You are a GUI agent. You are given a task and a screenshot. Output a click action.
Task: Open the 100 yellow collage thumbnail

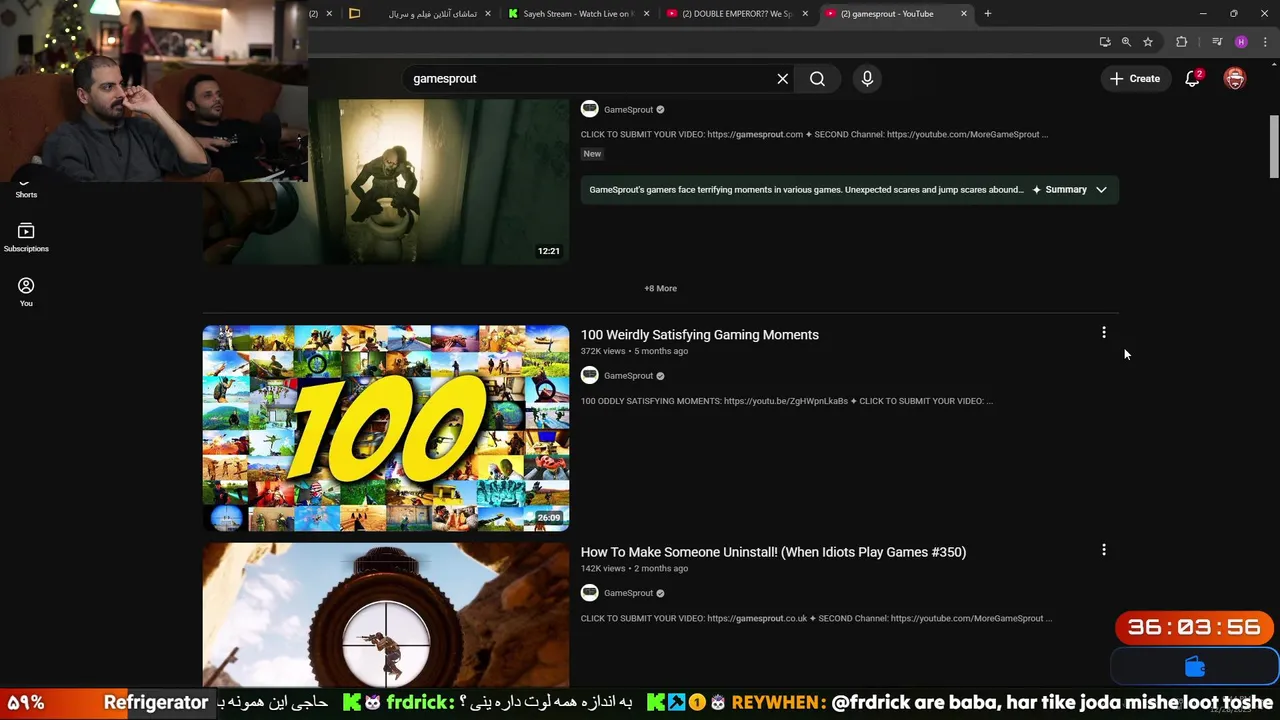pos(386,428)
